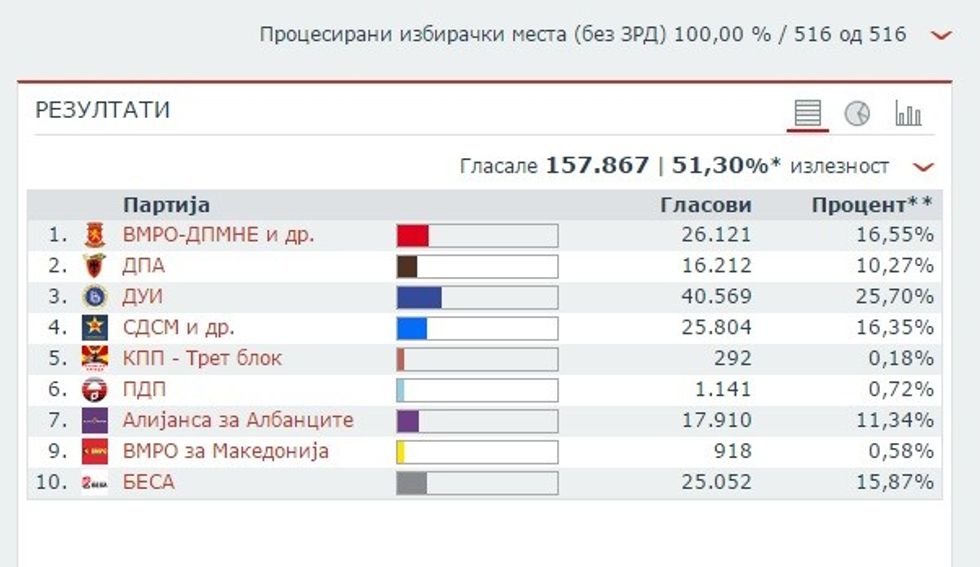
Task: Select the КПП - Трет блок link
Action: (x=202, y=359)
